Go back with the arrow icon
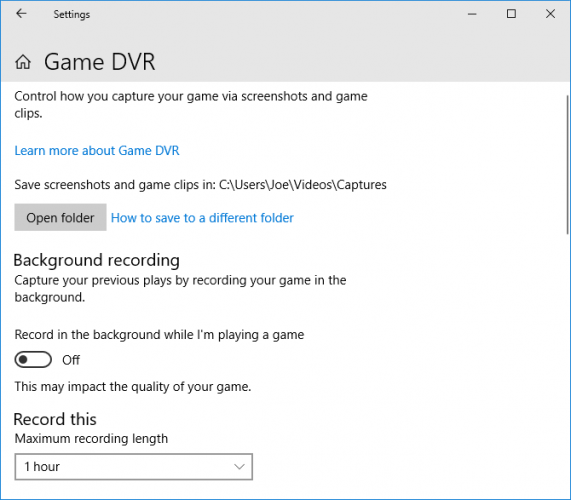 [21, 14]
